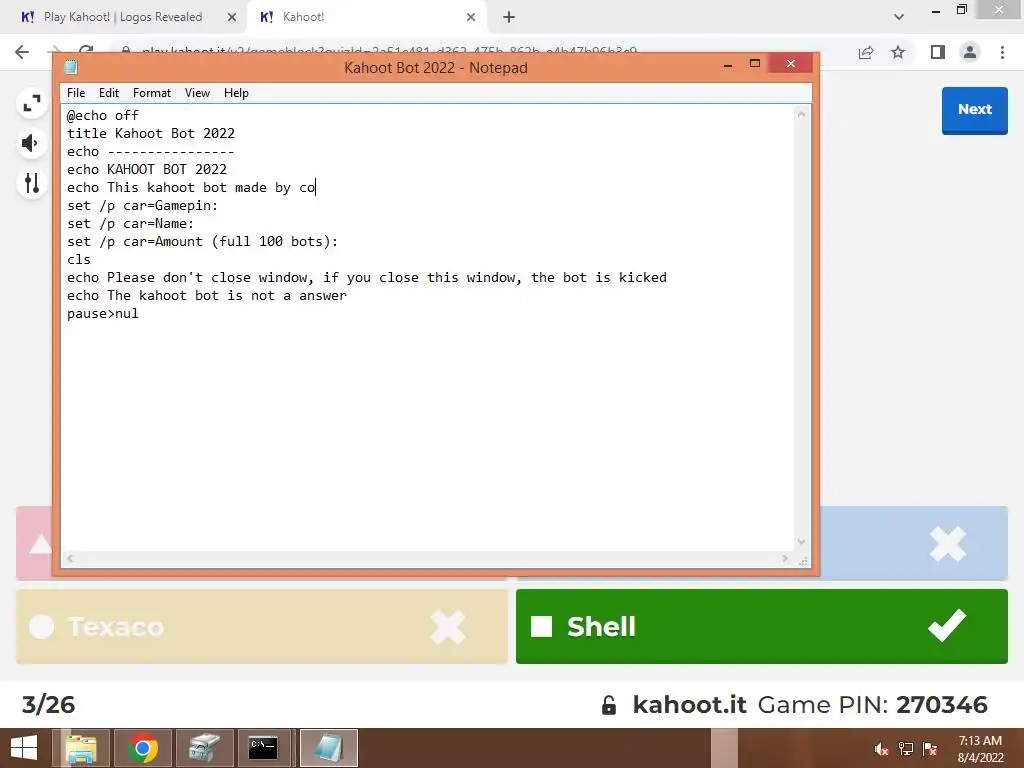This screenshot has height=768, width=1024.
Task: Click 'echo The kahoot bot is not a answer' line
Action: coord(207,295)
